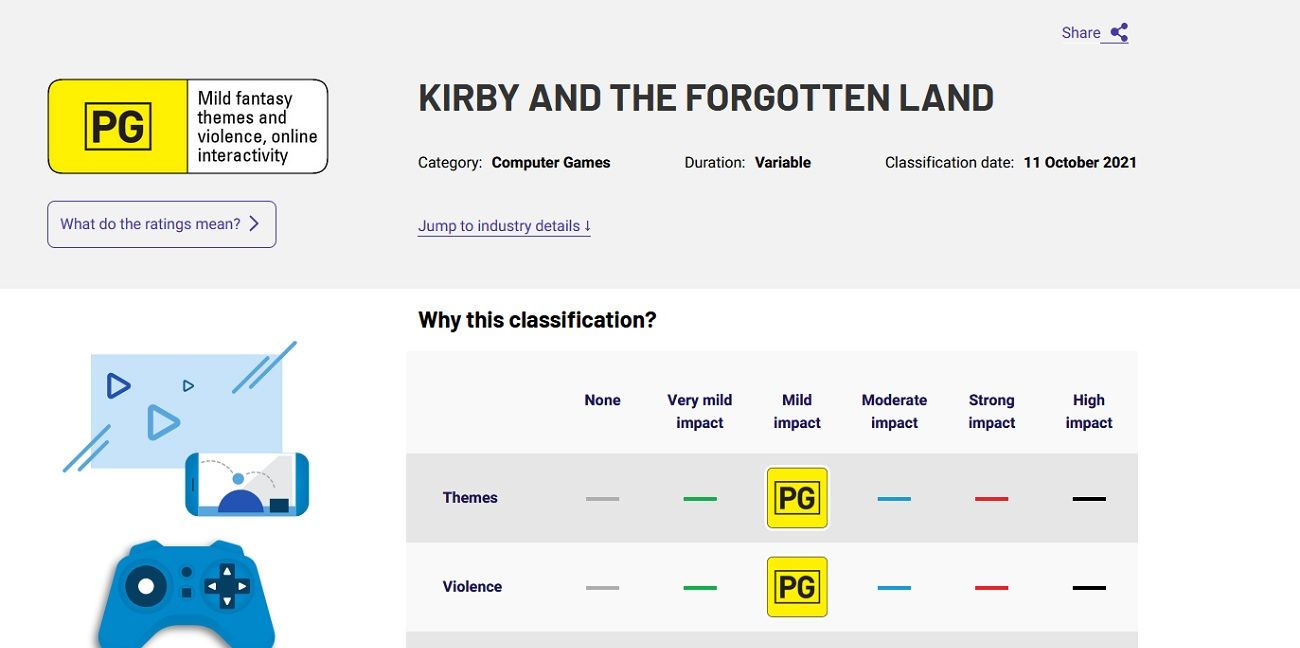Open What do the ratings mean?
1300x648 pixels.
pos(162,224)
